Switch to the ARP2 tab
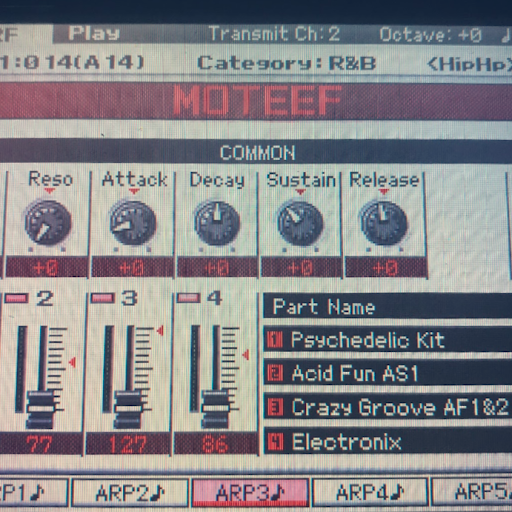Image resolution: width=512 pixels, height=512 pixels. point(130,493)
